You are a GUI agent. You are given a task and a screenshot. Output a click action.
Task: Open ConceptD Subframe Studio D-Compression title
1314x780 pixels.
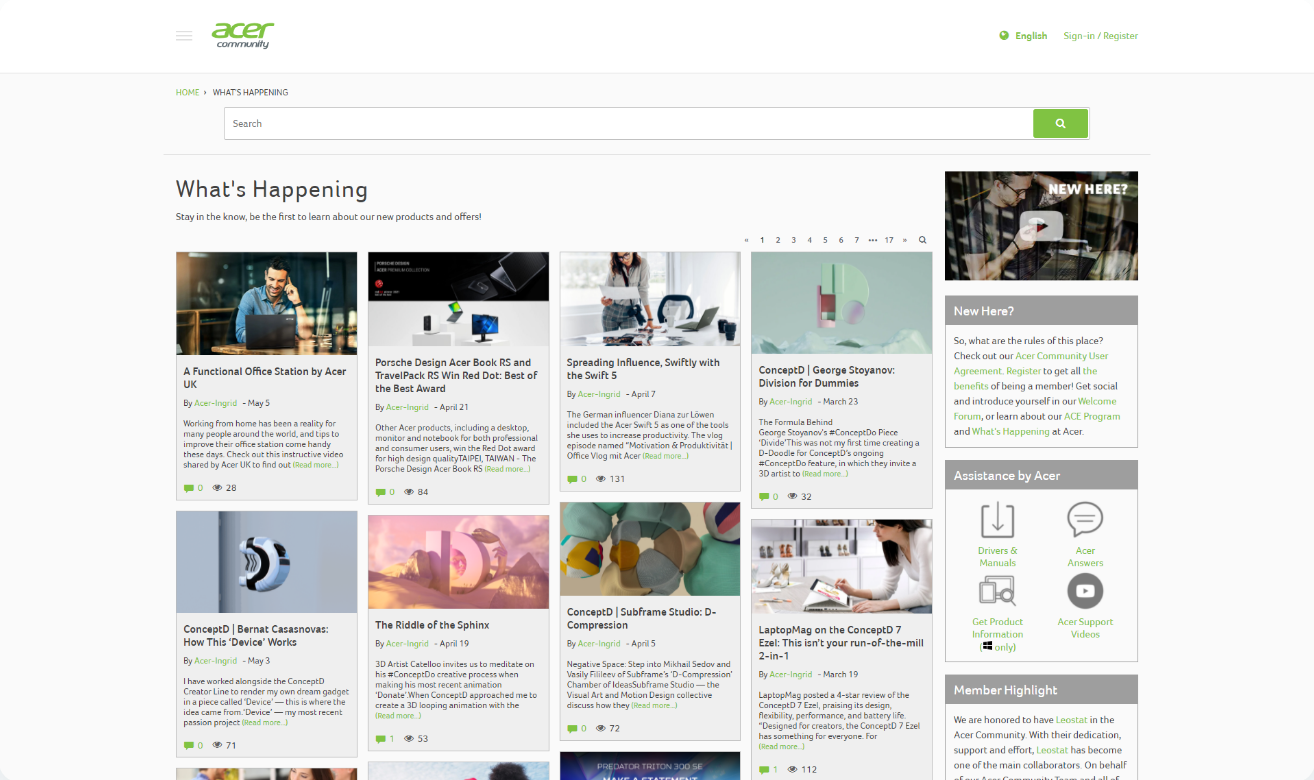(639, 618)
